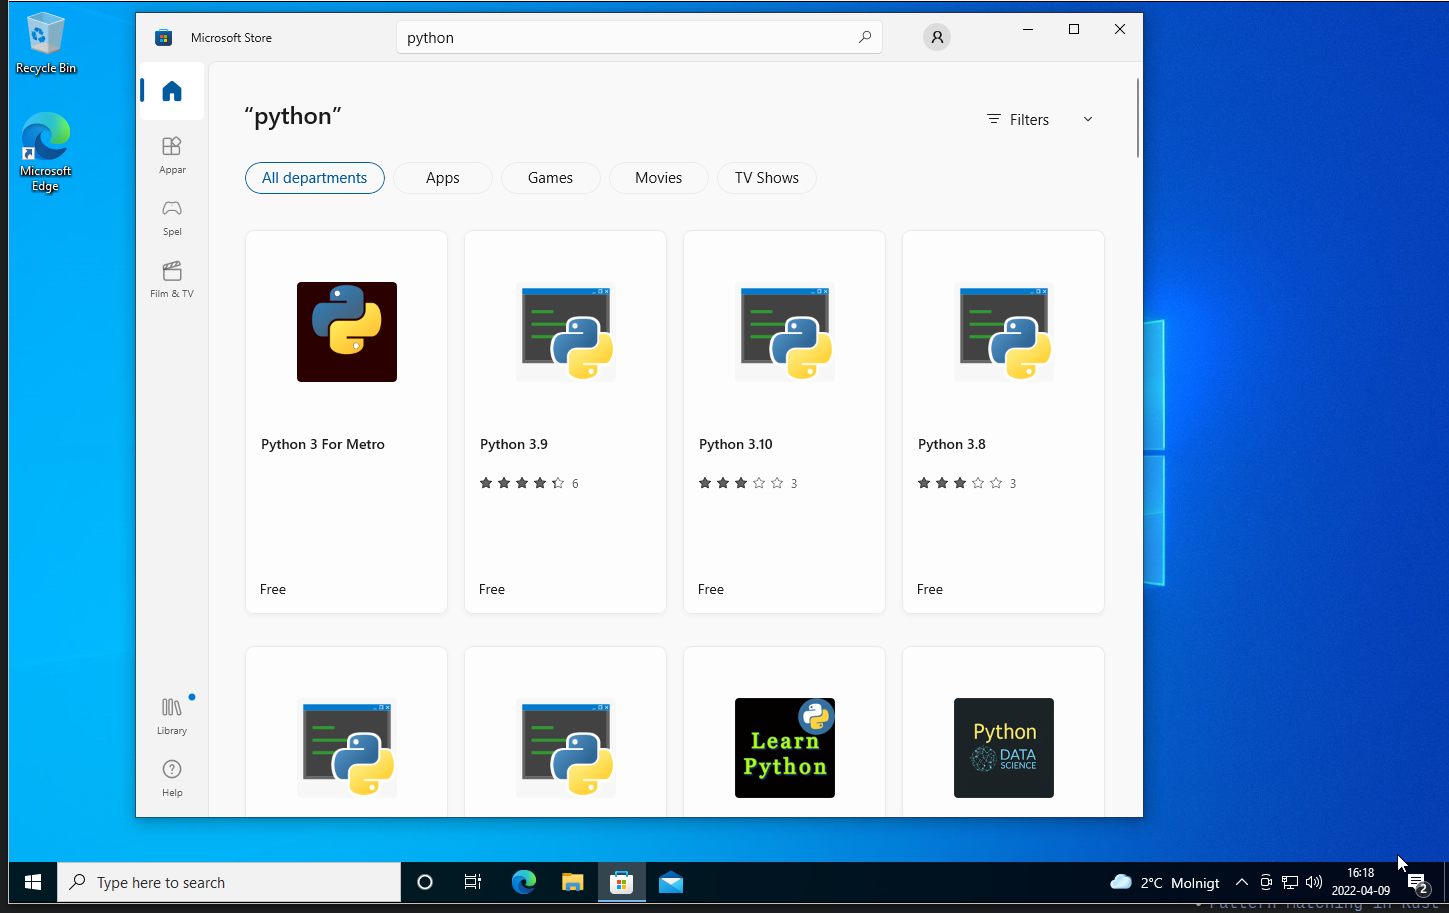Screen dimensions: 1449x913
Task: Open the Spel gaming section
Action: [172, 217]
